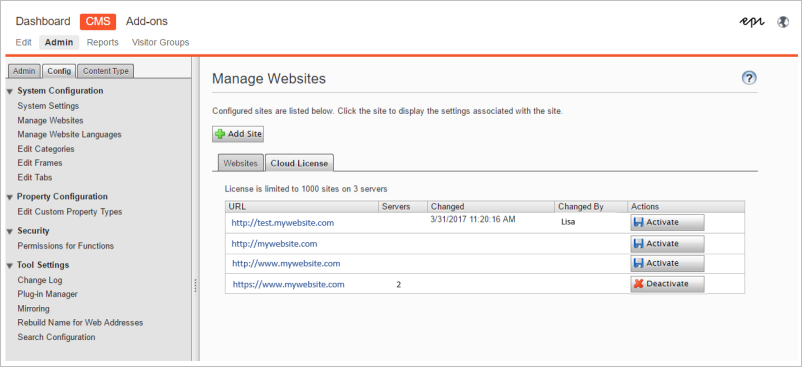Deactivate license for https://www.mywebsite.com
Viewport: 802px width, 367px height.
(667, 284)
